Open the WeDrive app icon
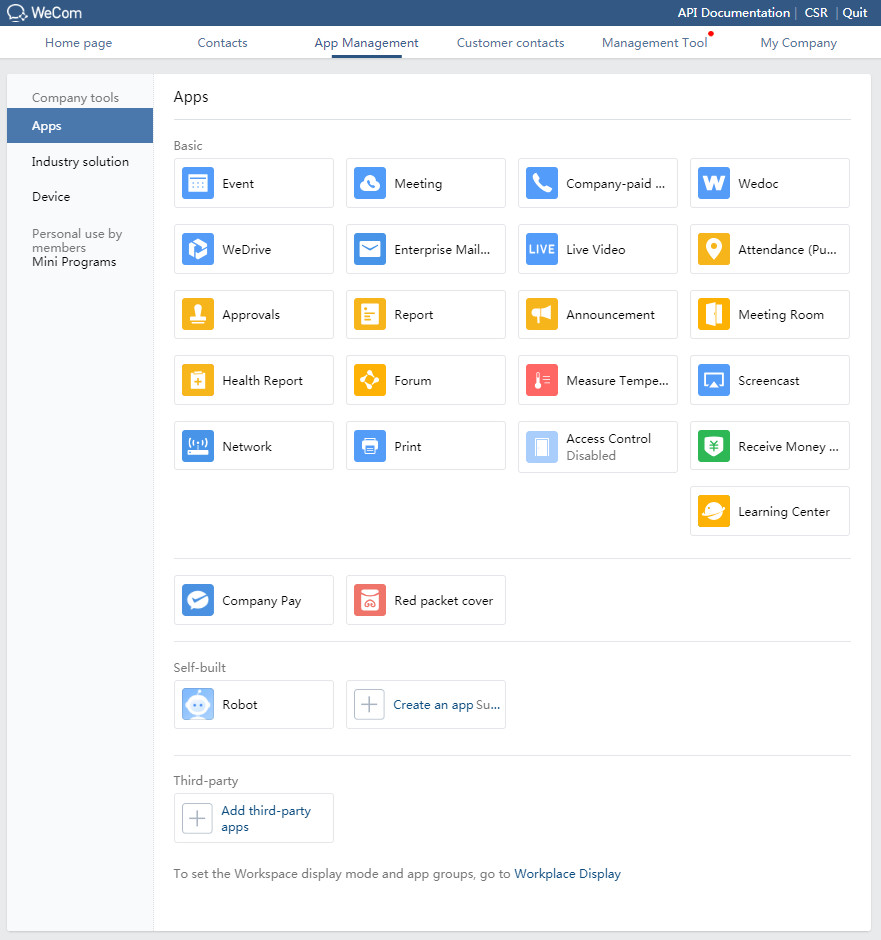 tap(198, 249)
